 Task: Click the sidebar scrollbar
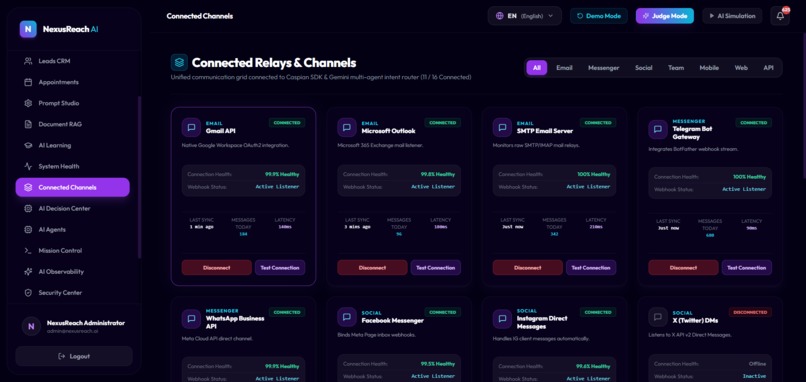pyautogui.click(x=139, y=177)
